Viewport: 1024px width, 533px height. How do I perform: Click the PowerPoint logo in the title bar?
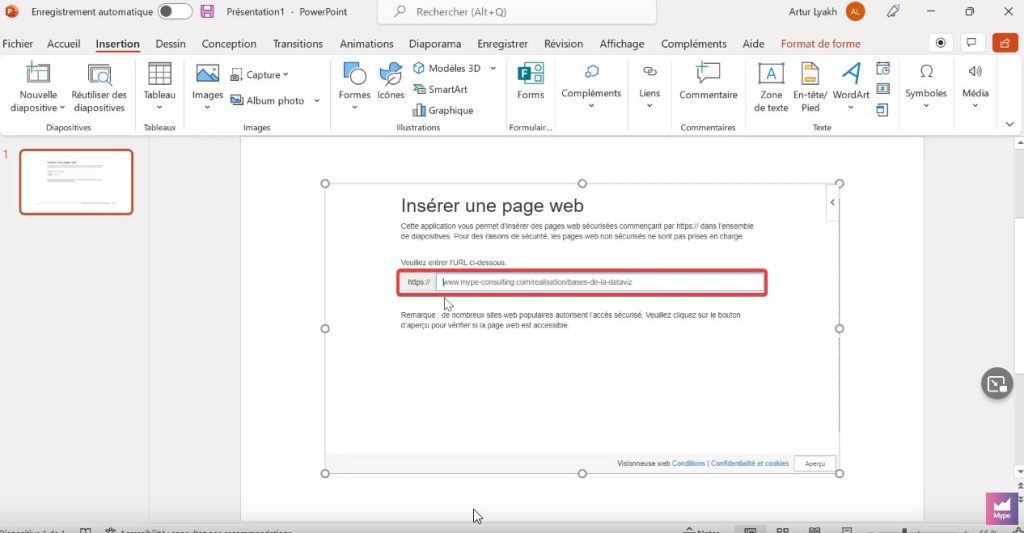11,11
